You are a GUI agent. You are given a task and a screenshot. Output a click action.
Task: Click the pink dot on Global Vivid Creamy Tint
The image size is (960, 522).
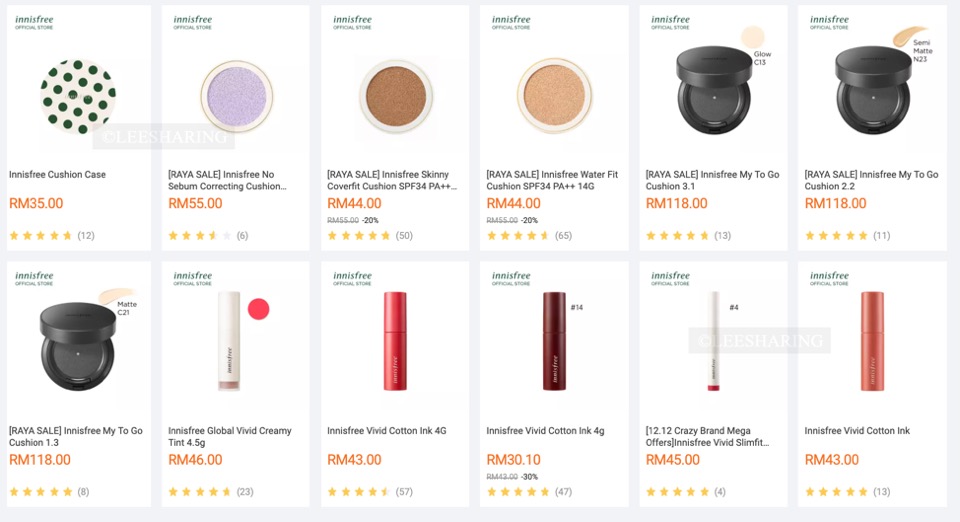(259, 309)
